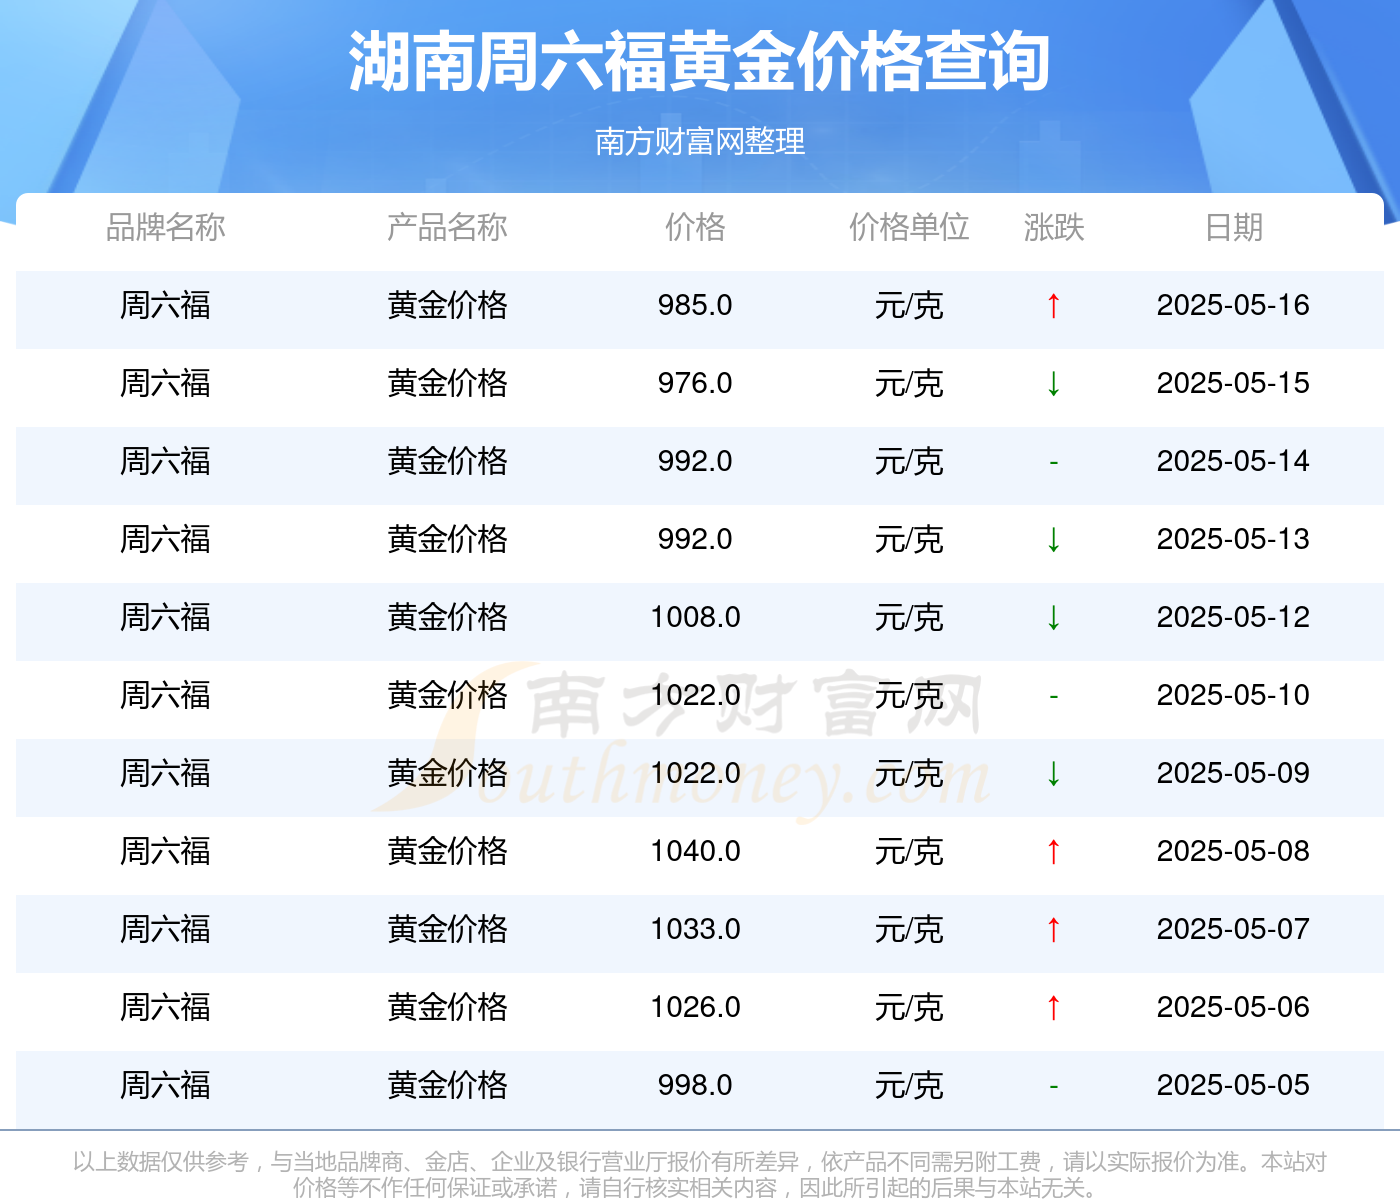This screenshot has width=1400, height=1203.
Task: Click the red up arrow for 2025-05-07
Action: coord(1053,930)
